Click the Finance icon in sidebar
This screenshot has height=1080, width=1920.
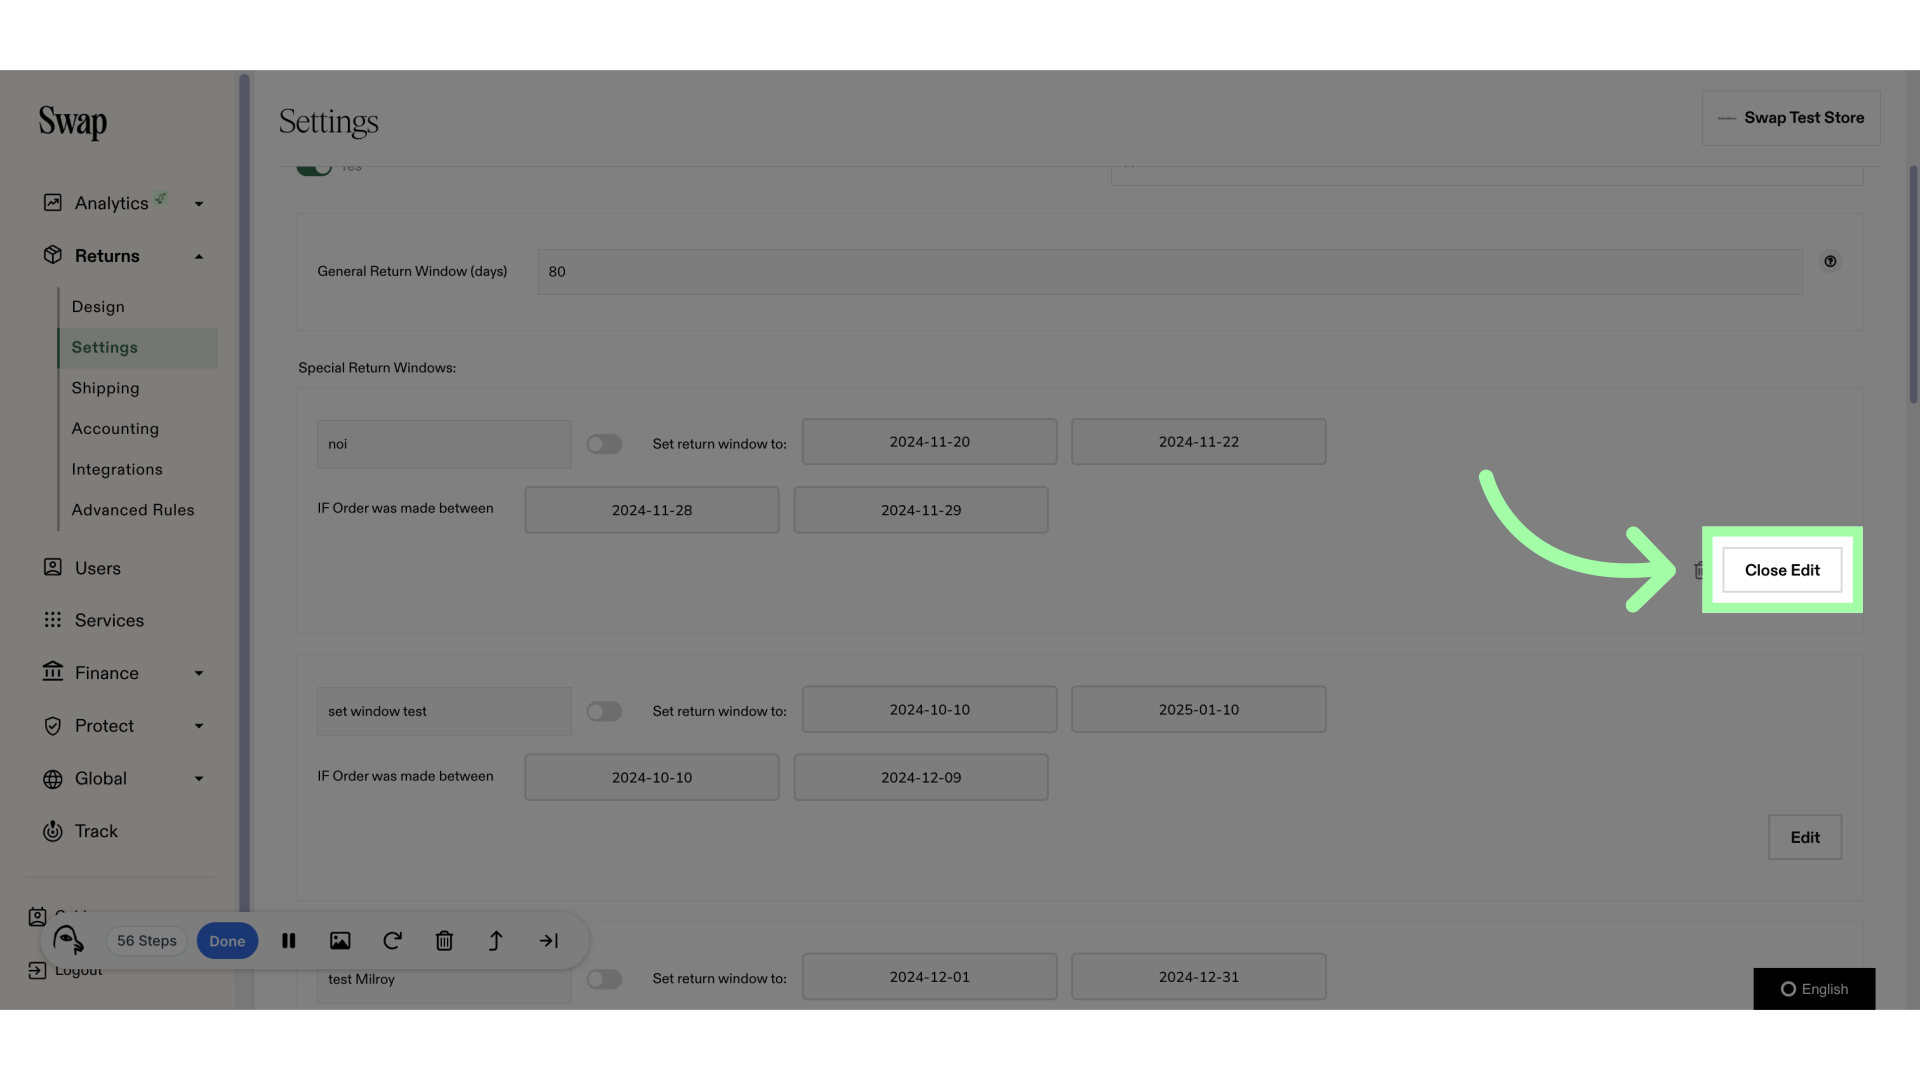tap(49, 673)
